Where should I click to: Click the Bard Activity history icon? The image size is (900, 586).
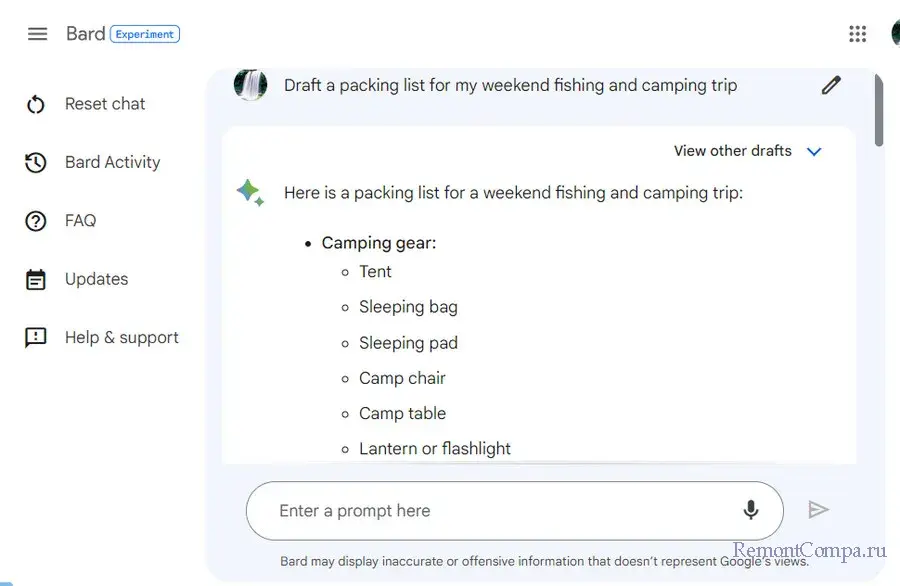pyautogui.click(x=36, y=162)
